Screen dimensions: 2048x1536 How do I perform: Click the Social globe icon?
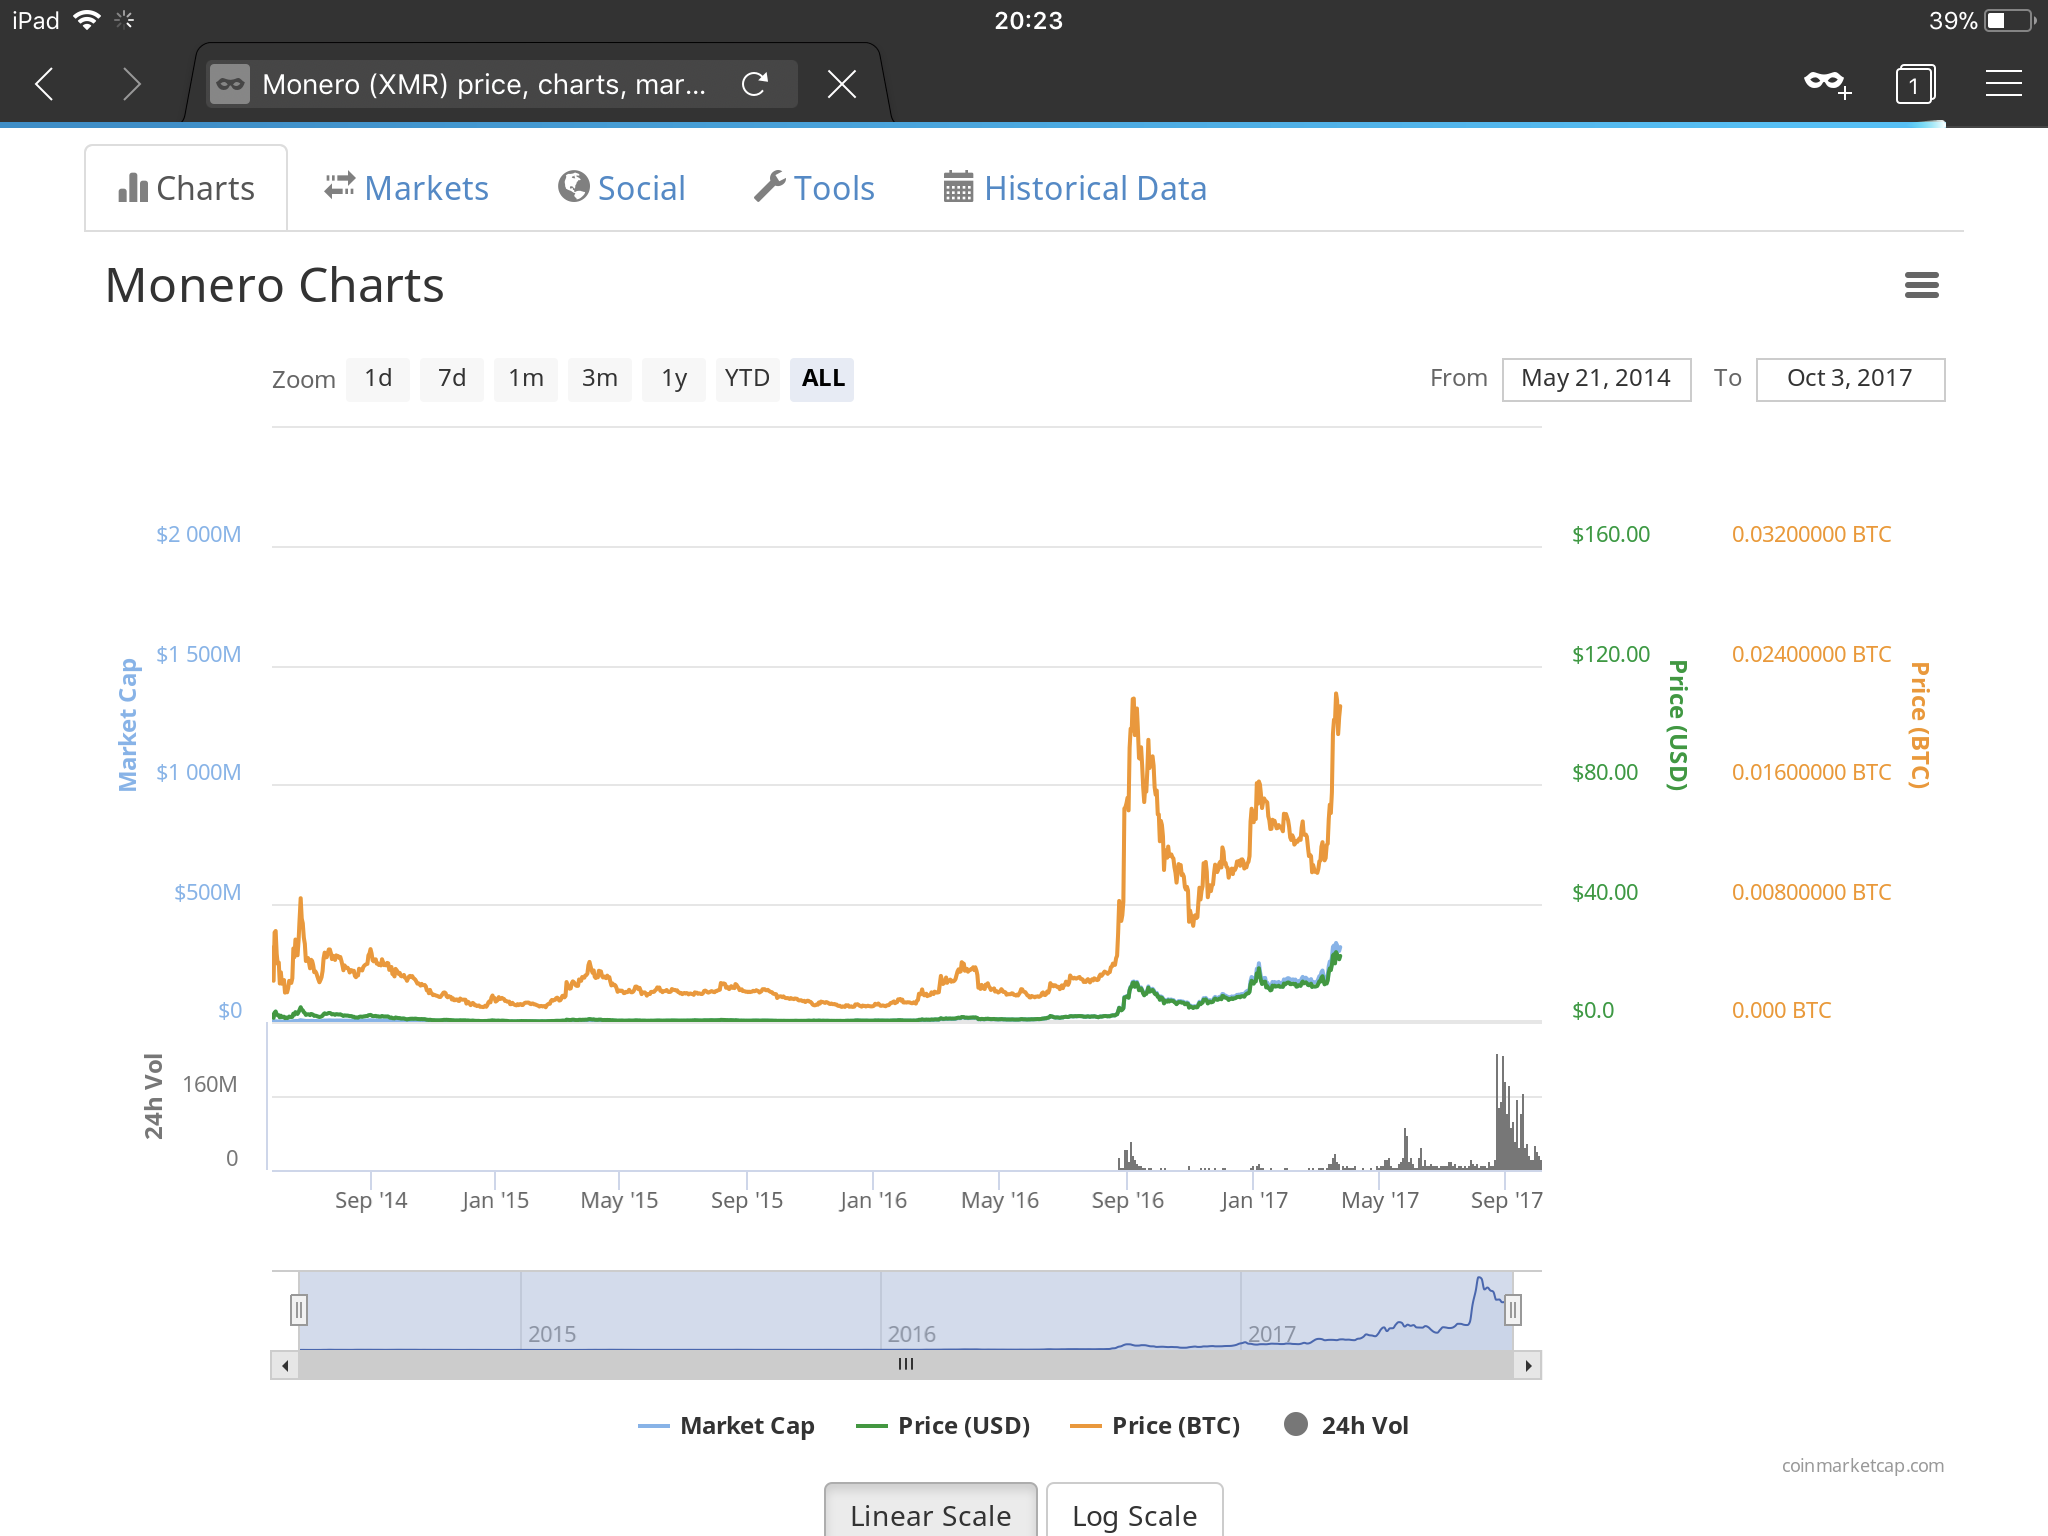573,186
